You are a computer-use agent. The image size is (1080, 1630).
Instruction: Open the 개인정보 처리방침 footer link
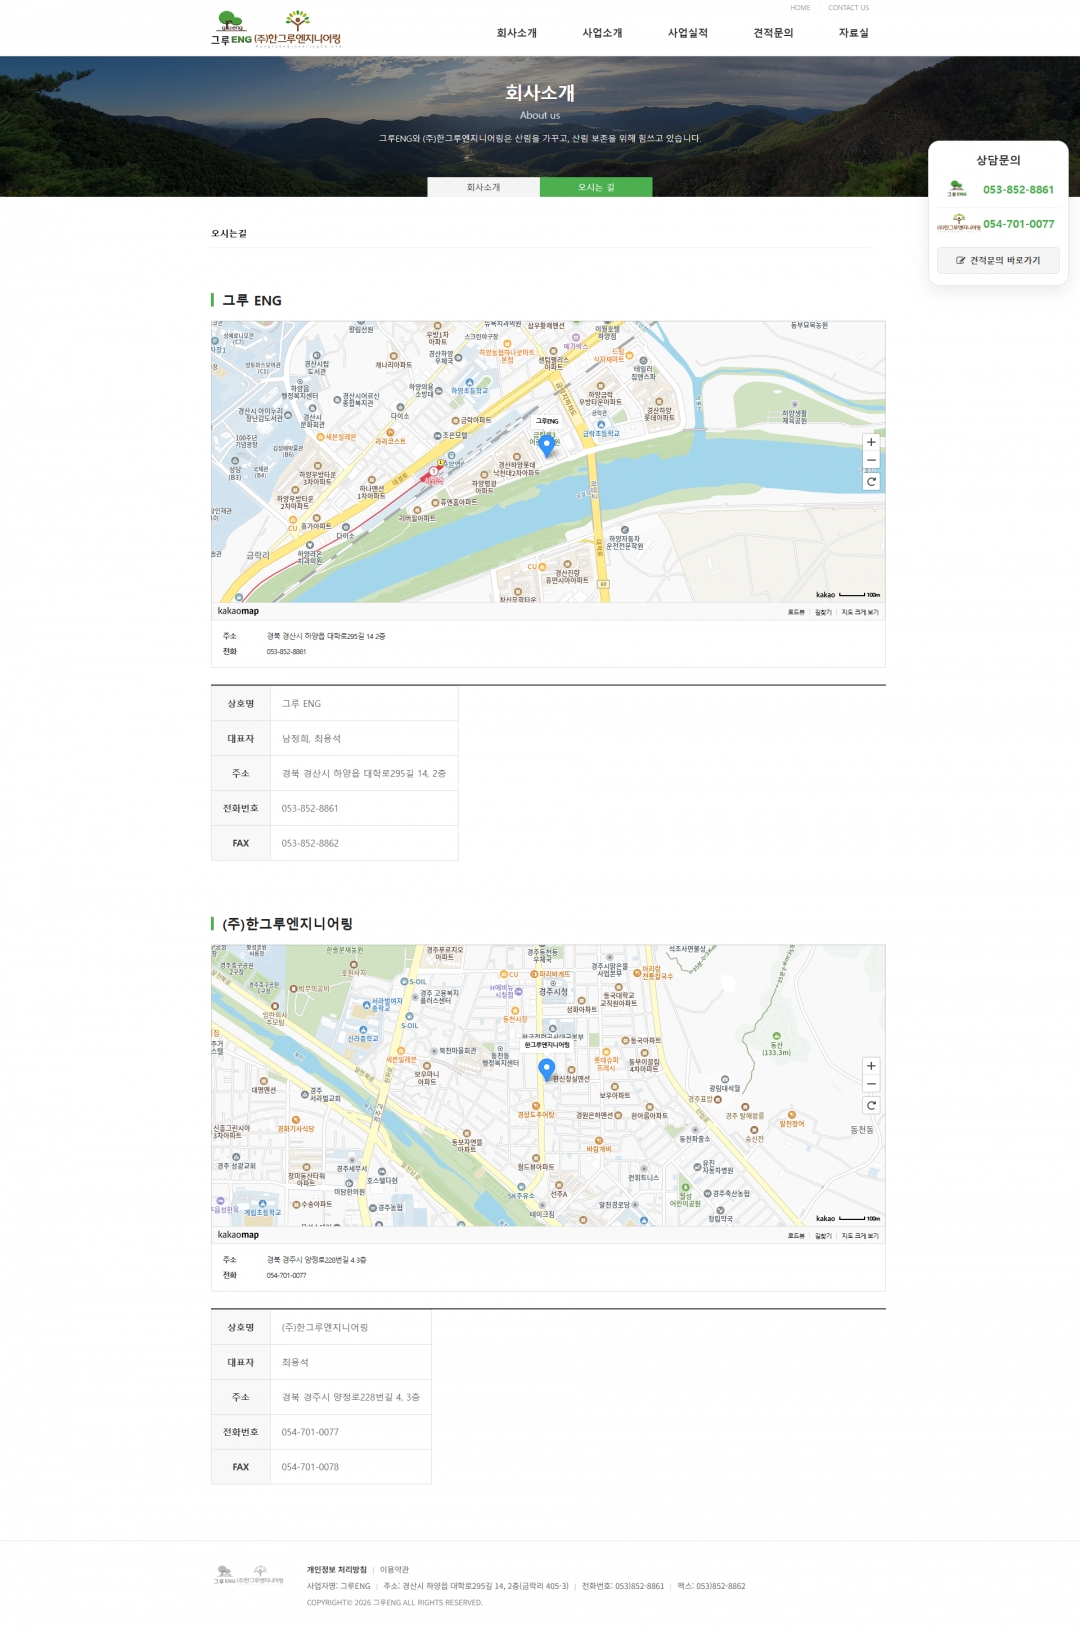click(337, 1570)
